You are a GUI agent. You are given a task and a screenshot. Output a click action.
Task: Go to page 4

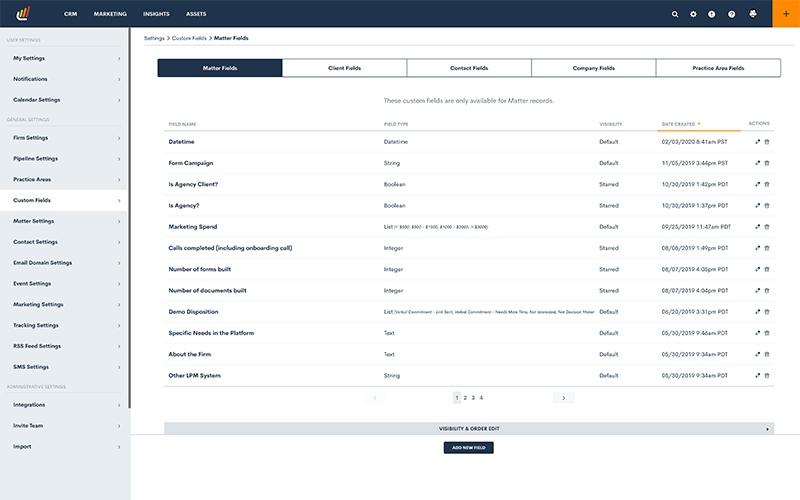pyautogui.click(x=481, y=398)
